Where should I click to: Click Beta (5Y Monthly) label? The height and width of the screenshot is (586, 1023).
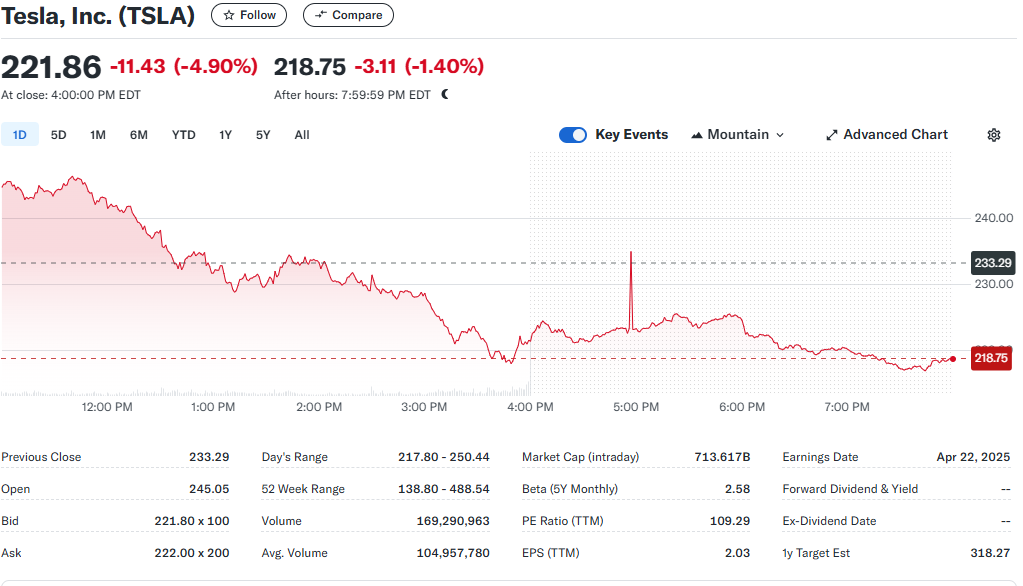click(570, 489)
